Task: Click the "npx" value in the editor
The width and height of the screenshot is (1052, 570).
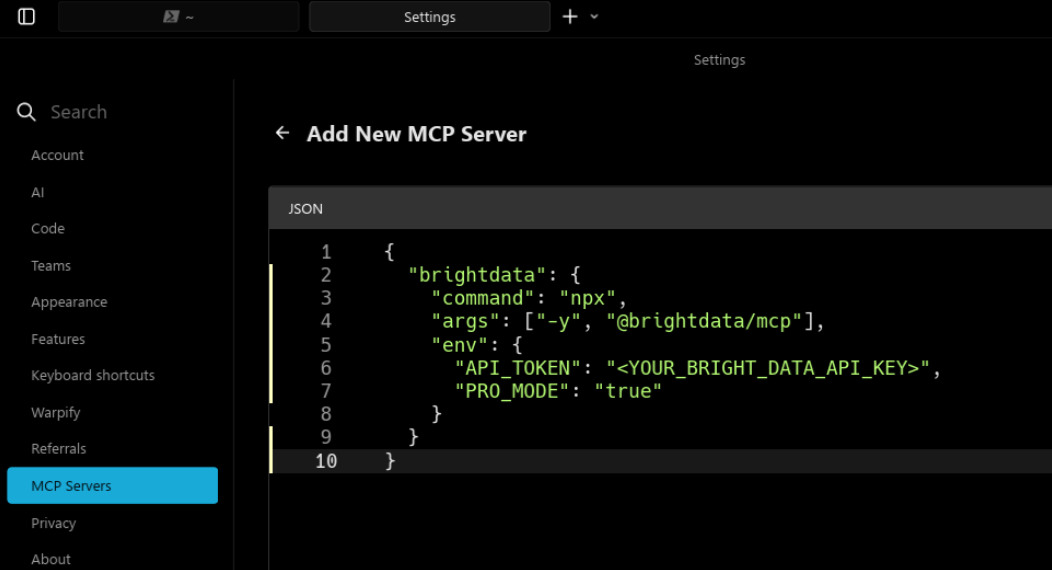Action: click(x=588, y=298)
